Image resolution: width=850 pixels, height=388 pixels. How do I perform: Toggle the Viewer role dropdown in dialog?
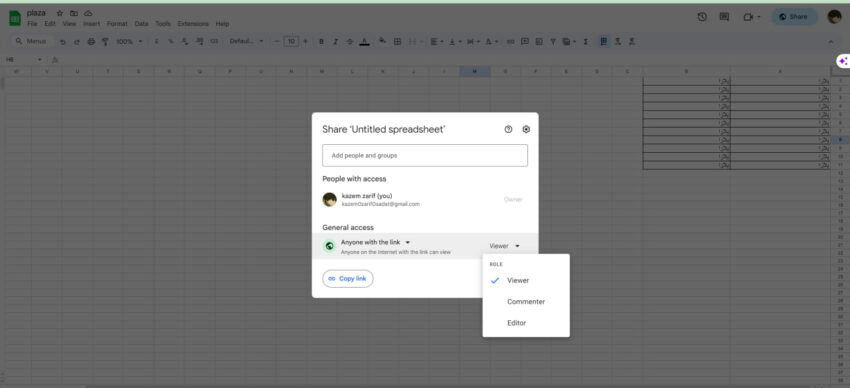point(504,246)
